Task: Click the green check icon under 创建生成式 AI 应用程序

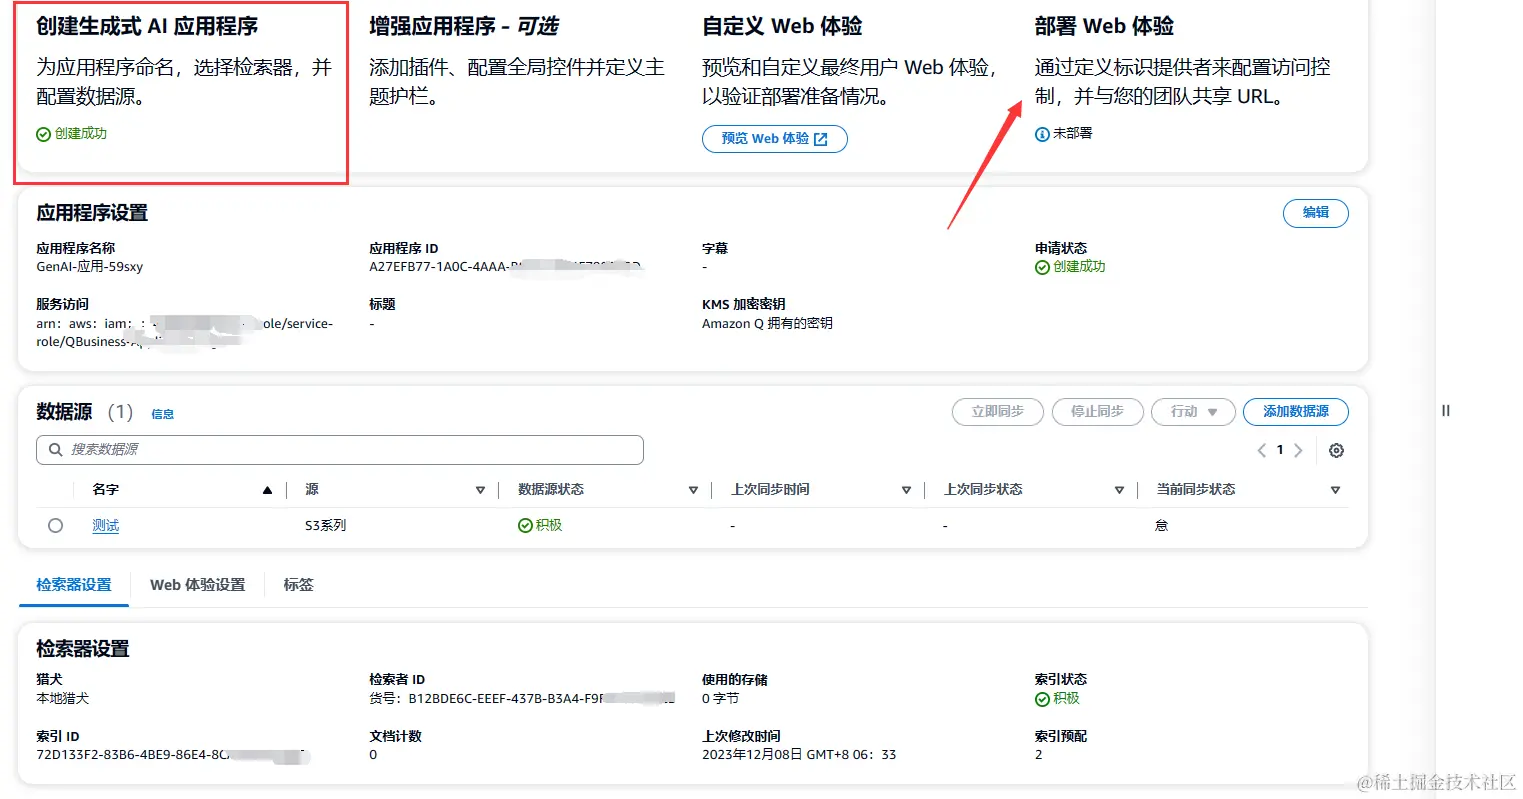Action: 43,134
